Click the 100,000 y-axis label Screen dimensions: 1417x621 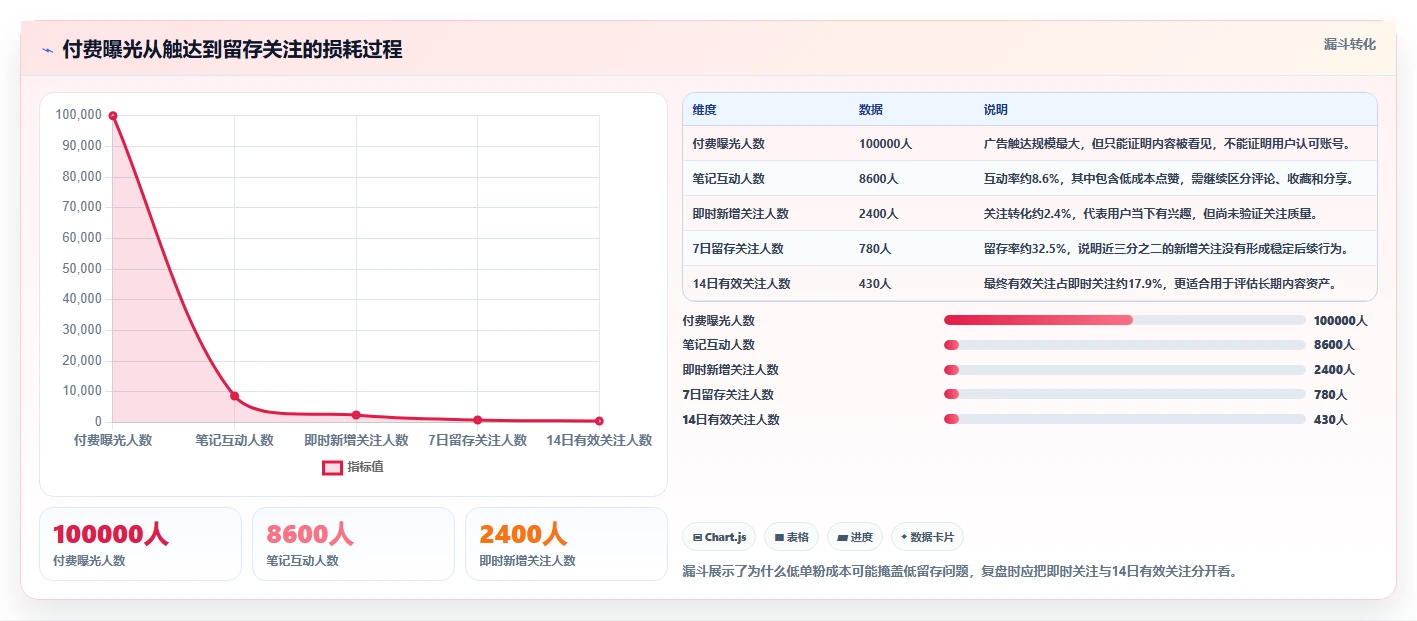[x=79, y=115]
